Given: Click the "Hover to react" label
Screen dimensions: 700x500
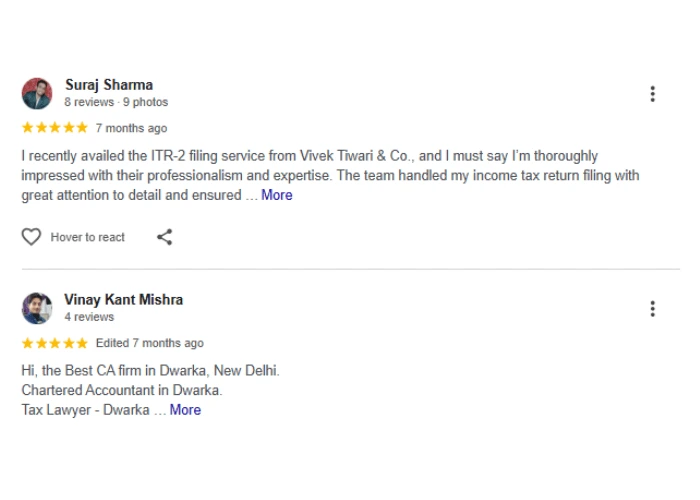Looking at the screenshot, I should tap(88, 238).
